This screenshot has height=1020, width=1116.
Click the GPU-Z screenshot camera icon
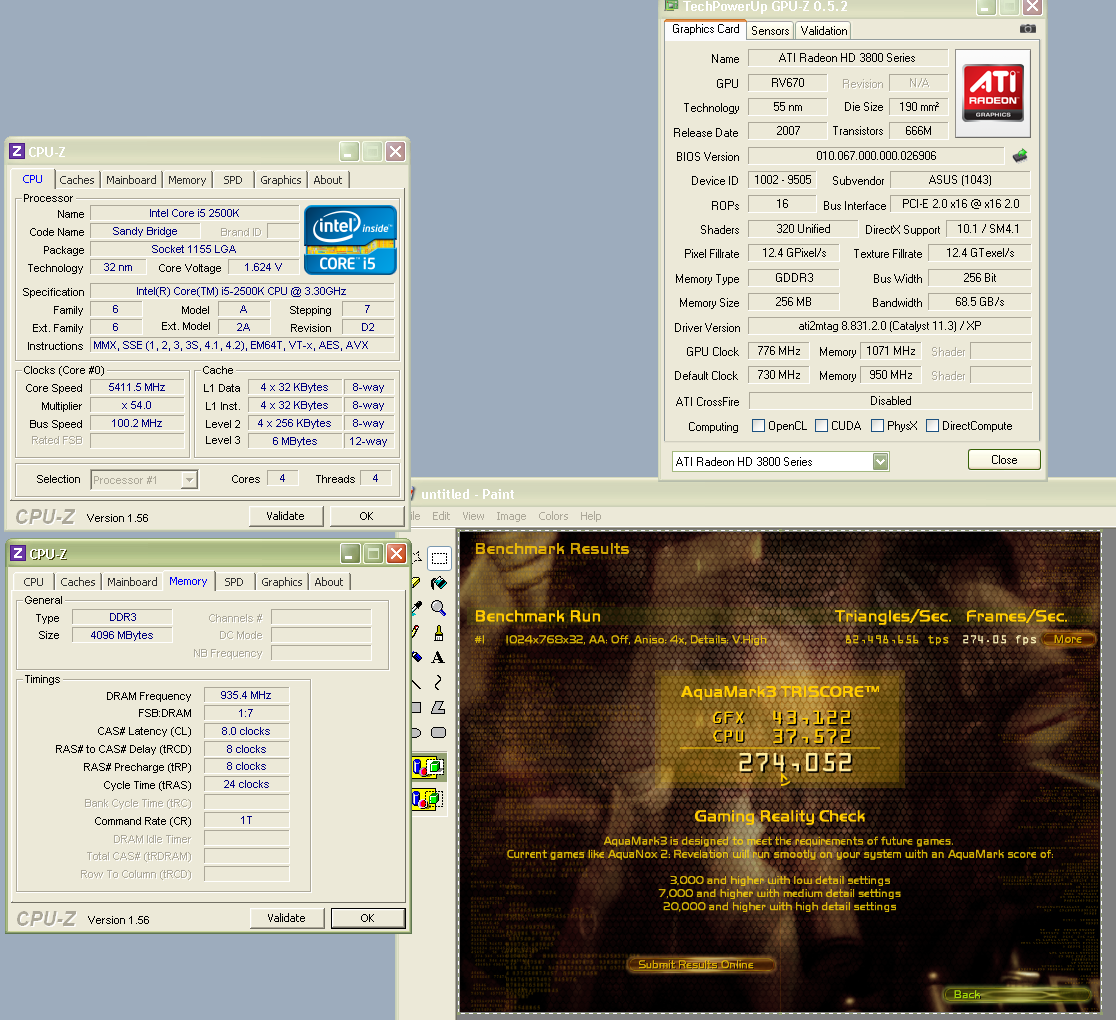pyautogui.click(x=1027, y=28)
